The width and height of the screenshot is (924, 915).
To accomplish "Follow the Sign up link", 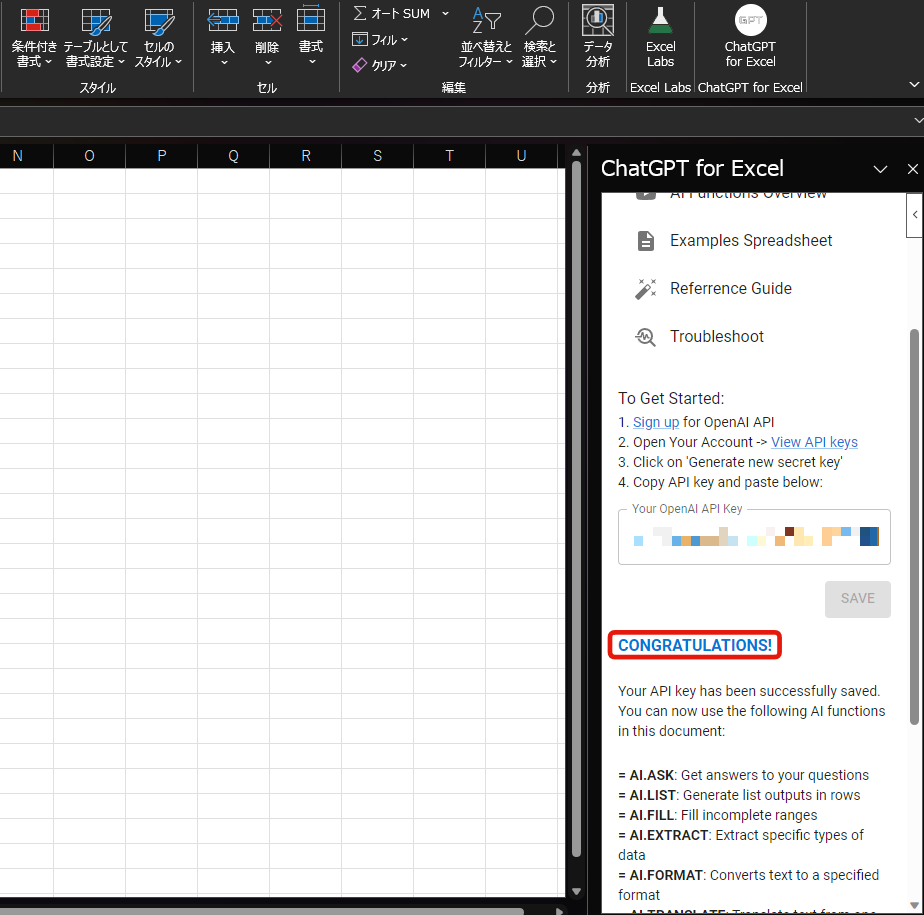I will (656, 422).
